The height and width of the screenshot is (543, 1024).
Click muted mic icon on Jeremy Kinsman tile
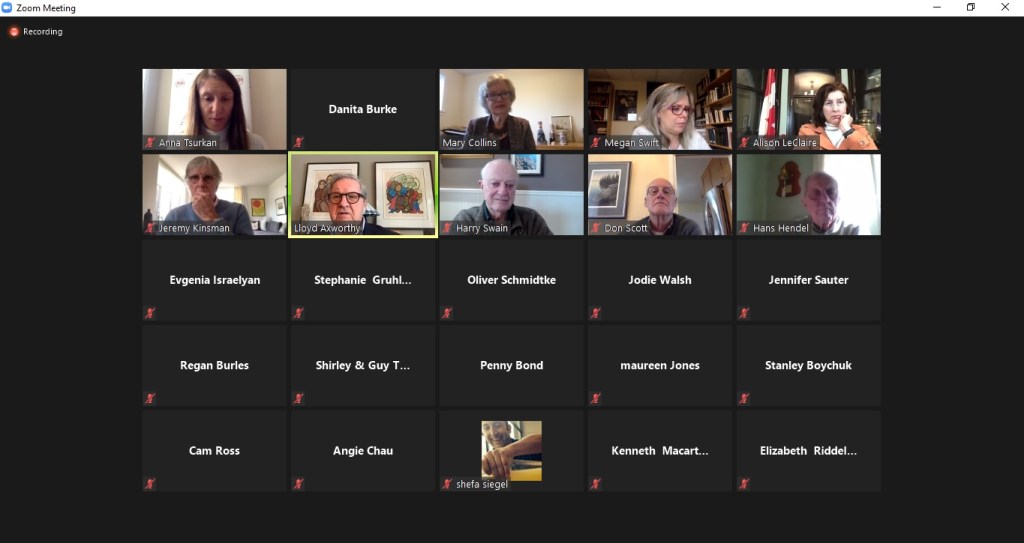pyautogui.click(x=150, y=228)
